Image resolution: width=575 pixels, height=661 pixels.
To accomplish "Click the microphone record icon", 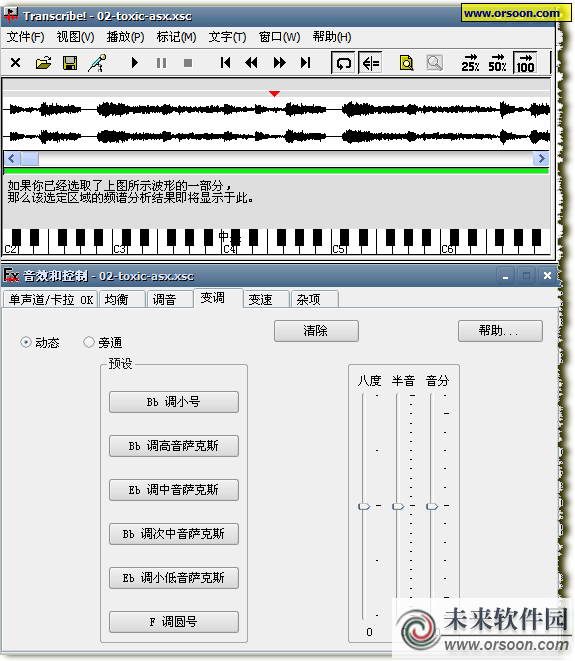I will [97, 63].
